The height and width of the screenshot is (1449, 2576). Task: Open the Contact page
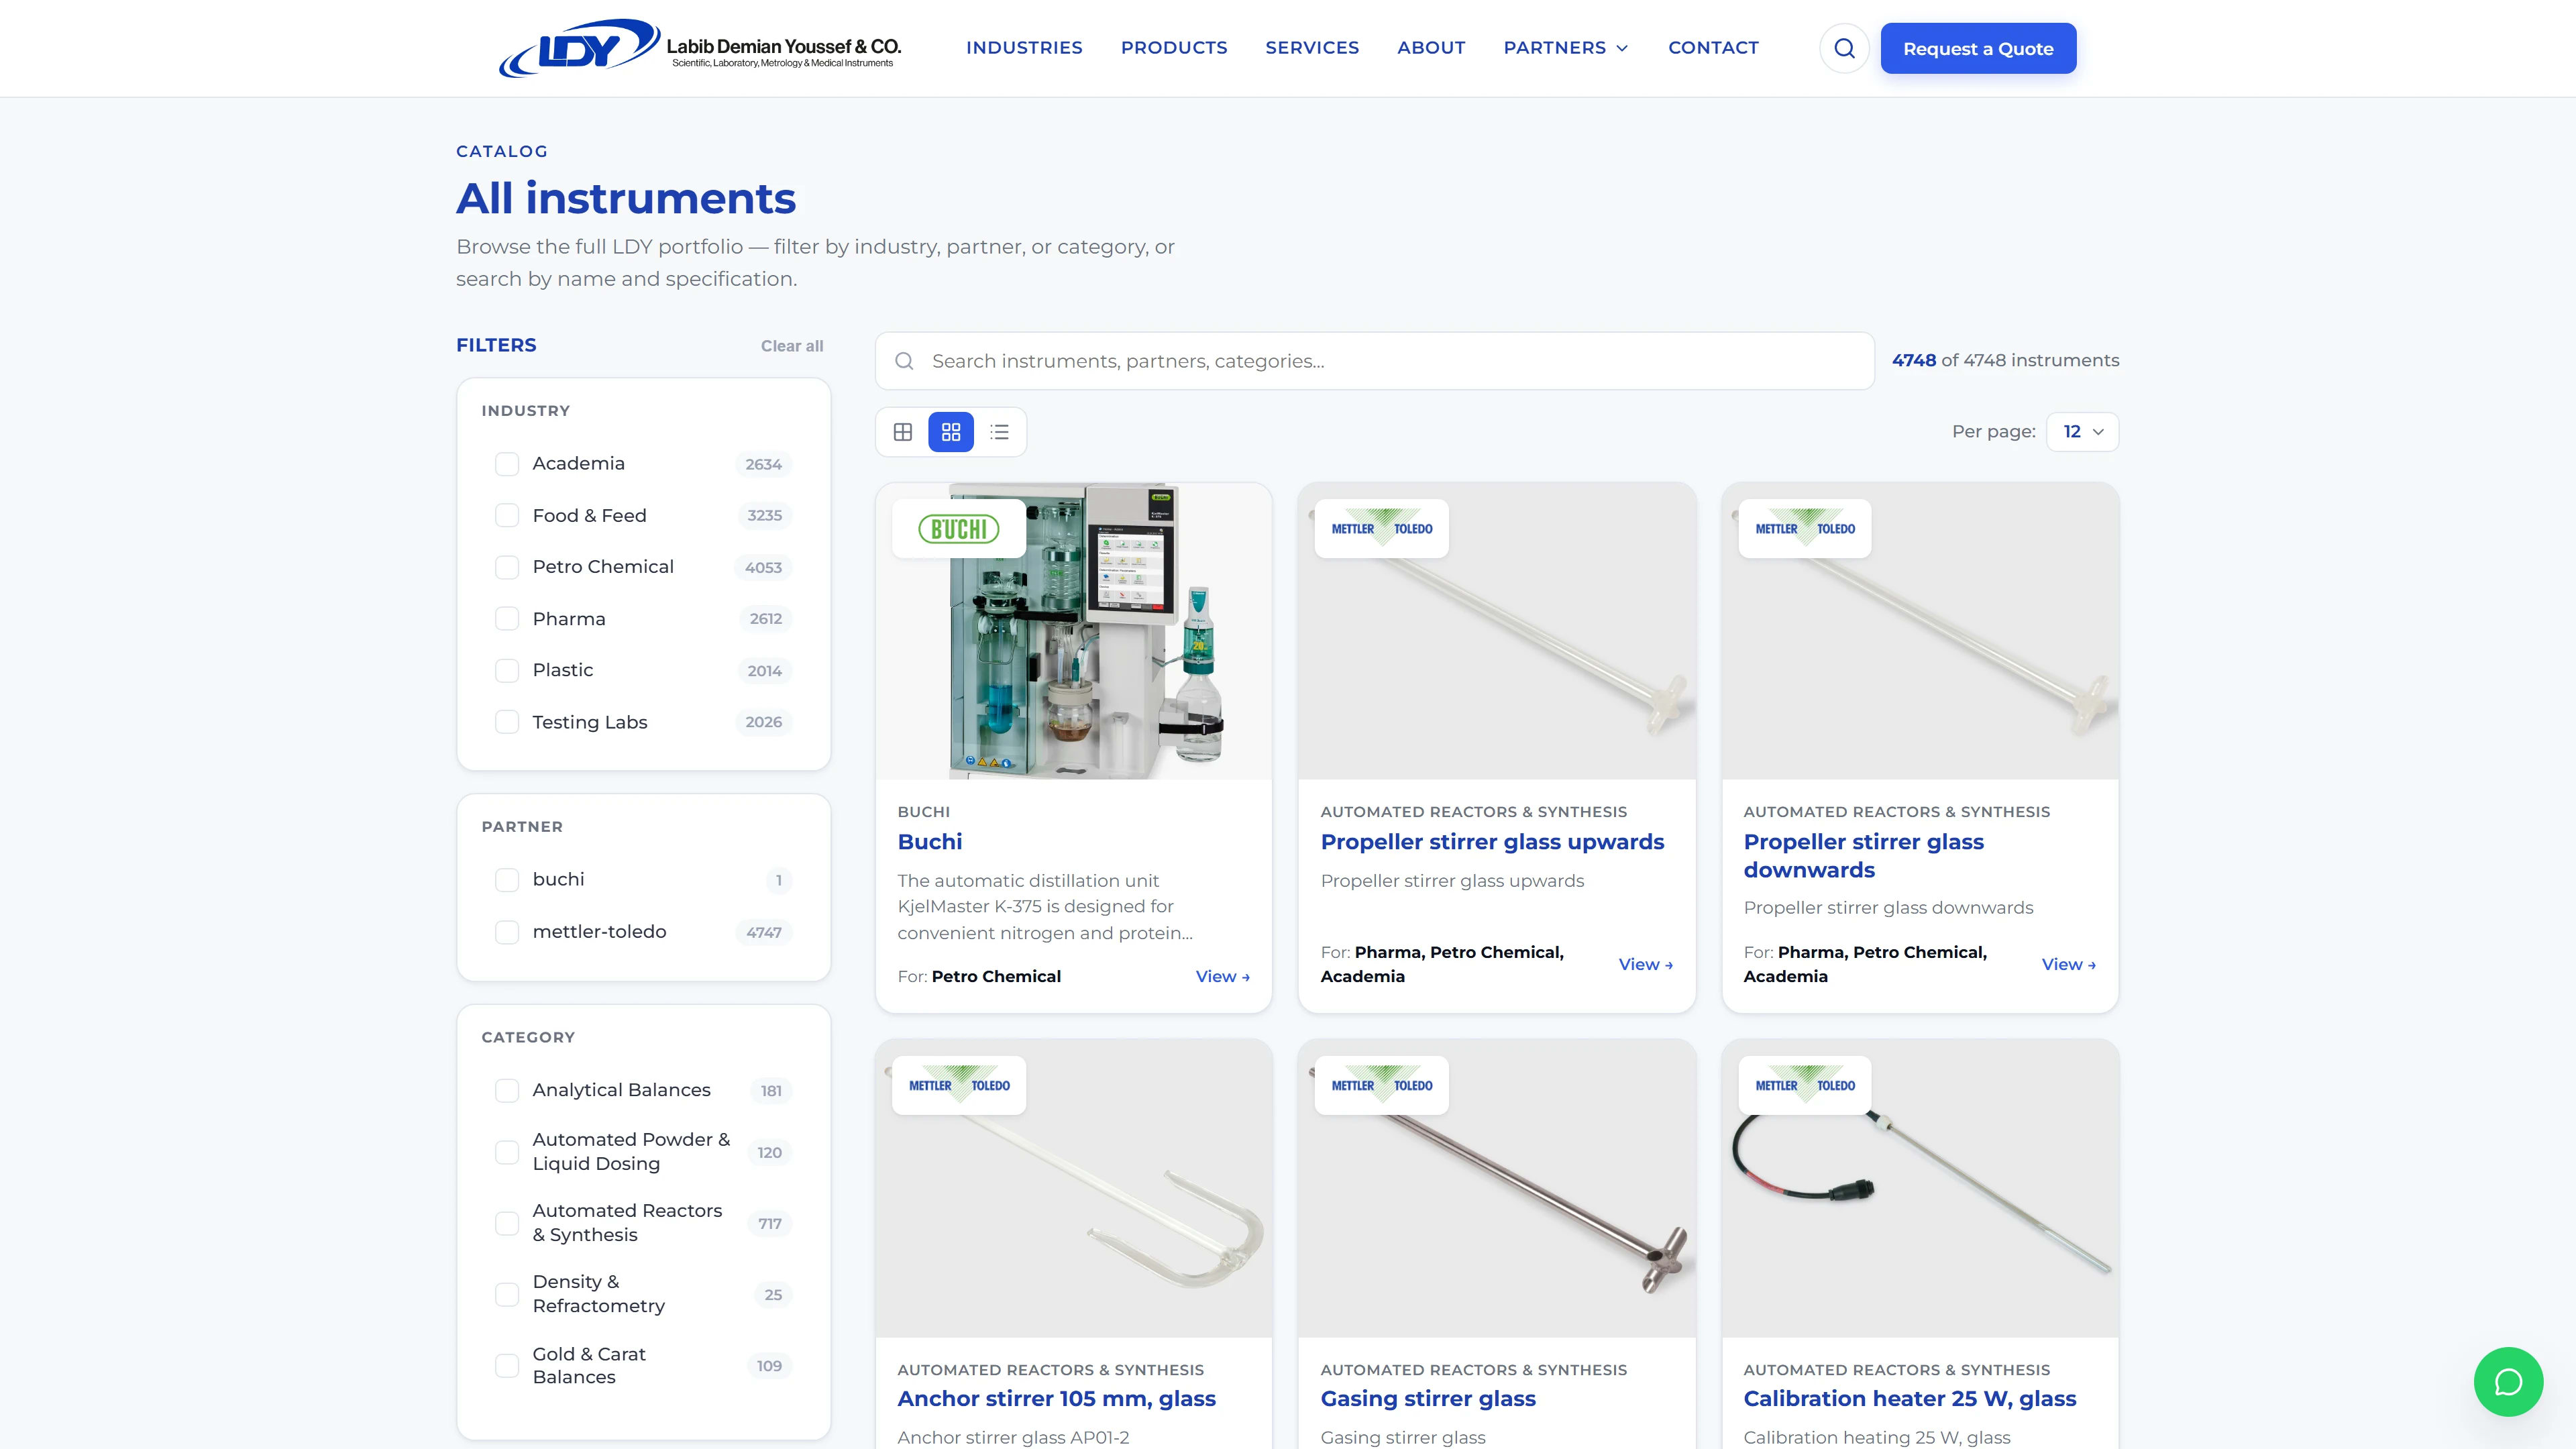tap(1713, 48)
